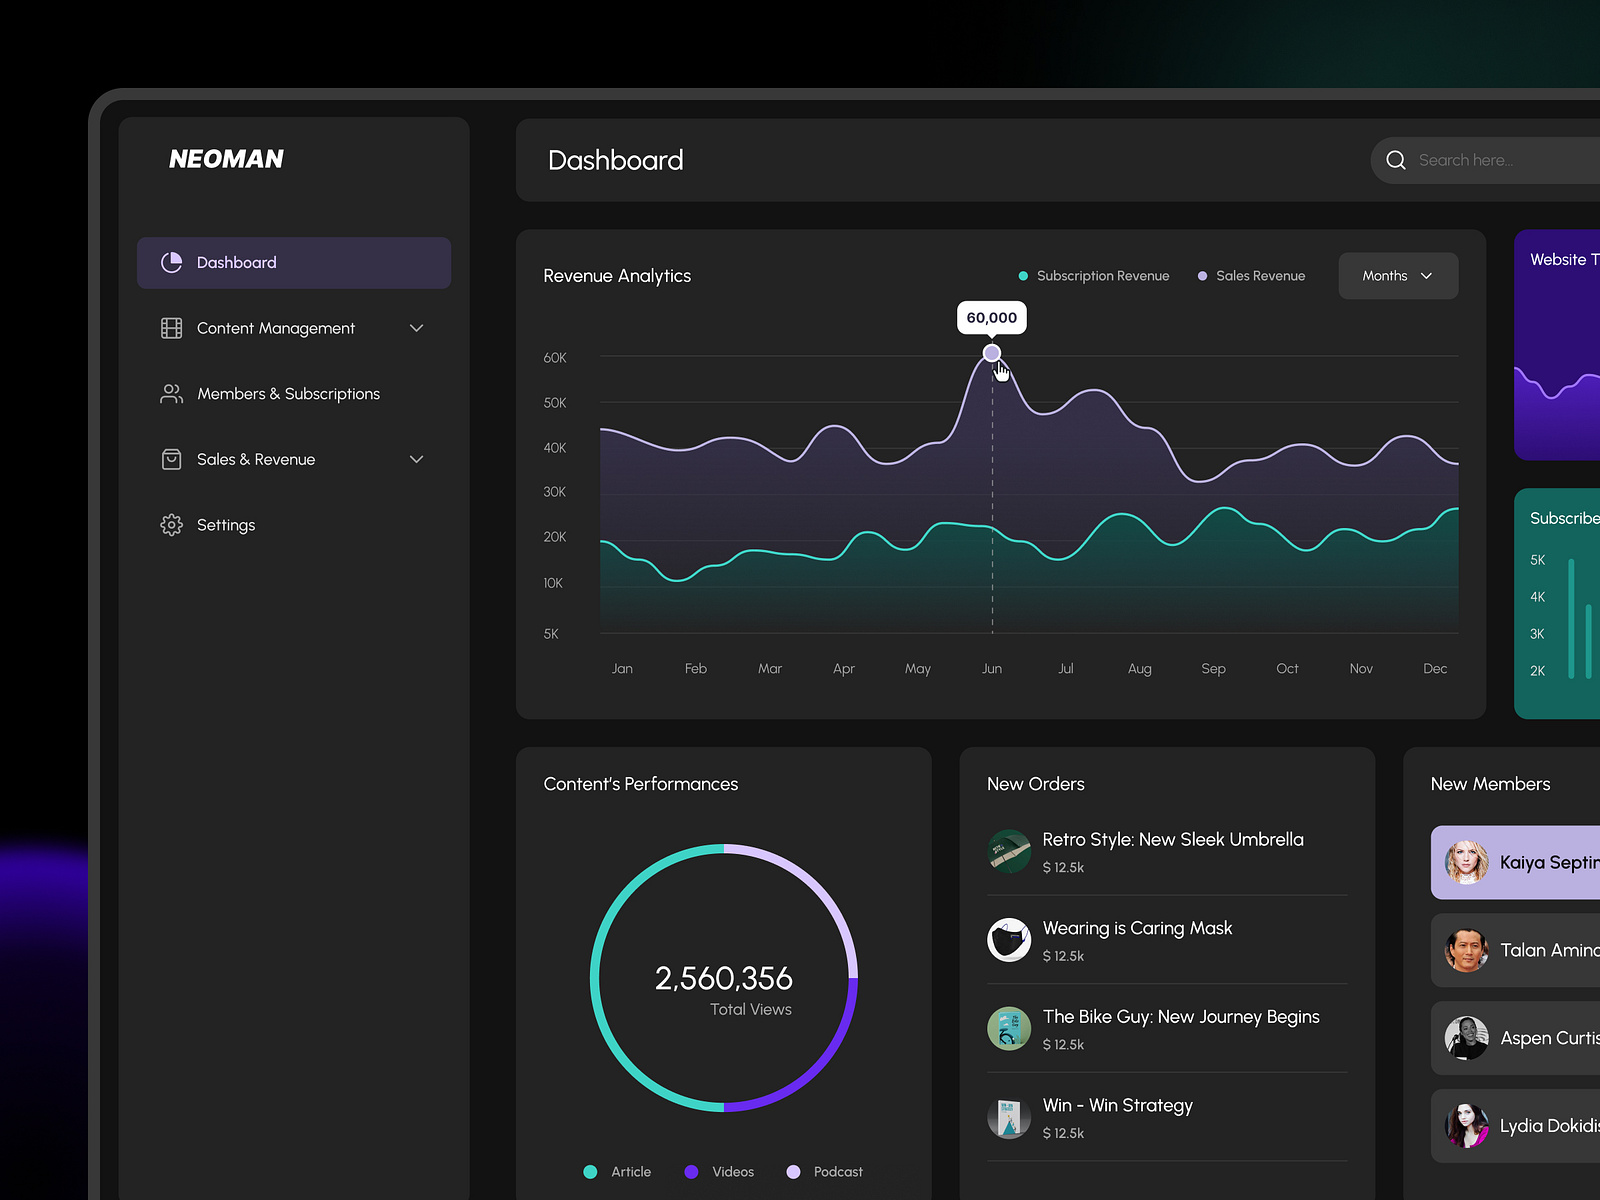The height and width of the screenshot is (1200, 1600).
Task: Toggle Subscription Revenue legend
Action: pyautogui.click(x=1093, y=276)
